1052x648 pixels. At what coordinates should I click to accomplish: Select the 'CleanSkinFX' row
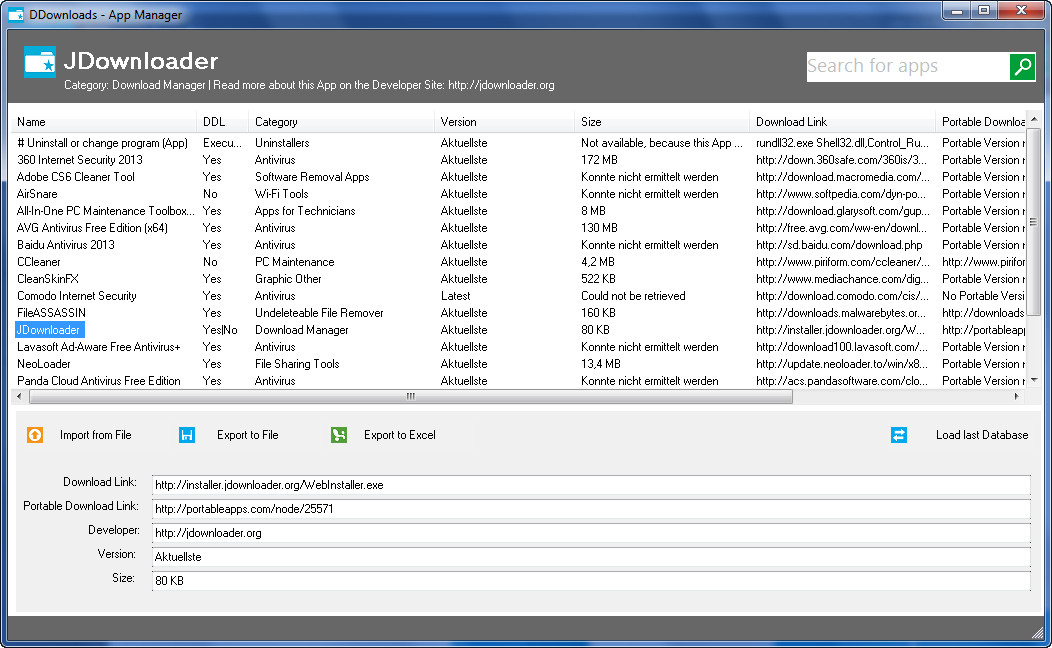(519, 279)
